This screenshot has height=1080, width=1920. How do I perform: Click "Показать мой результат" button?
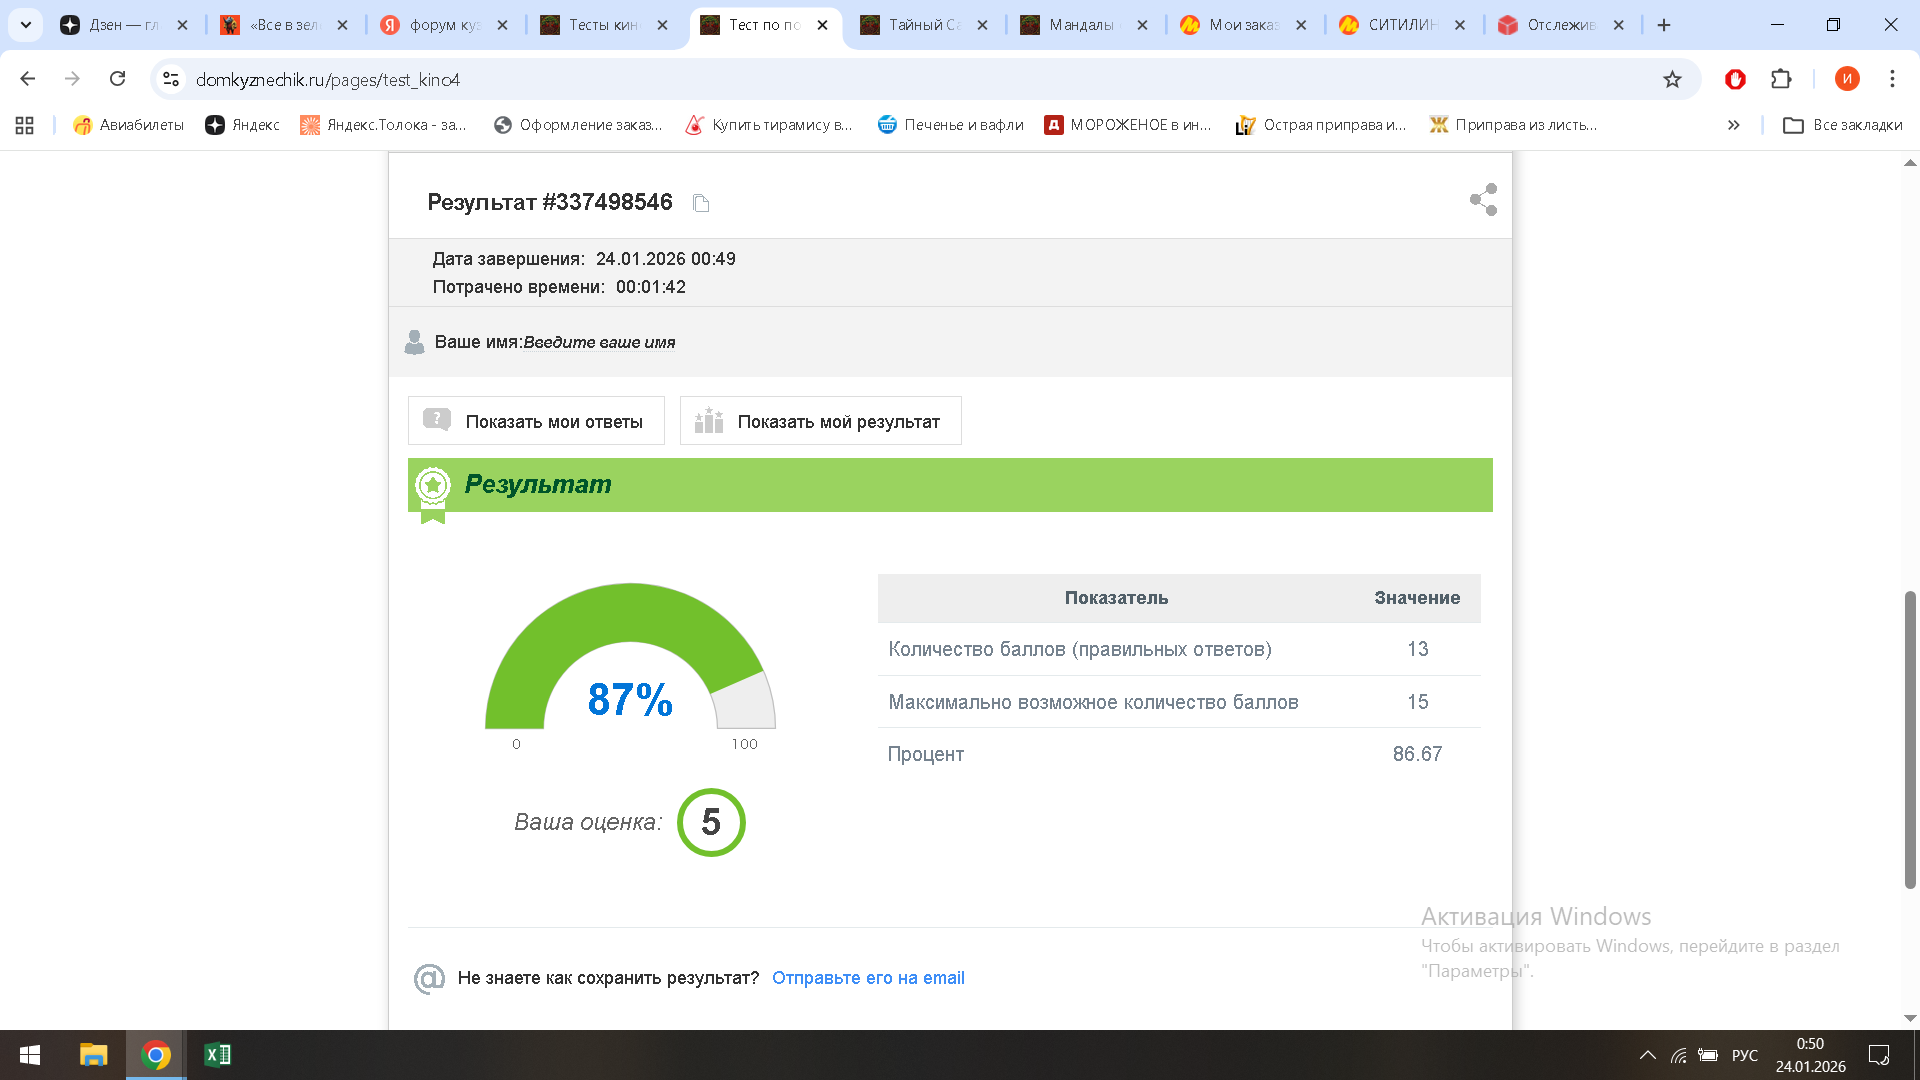pyautogui.click(x=820, y=421)
